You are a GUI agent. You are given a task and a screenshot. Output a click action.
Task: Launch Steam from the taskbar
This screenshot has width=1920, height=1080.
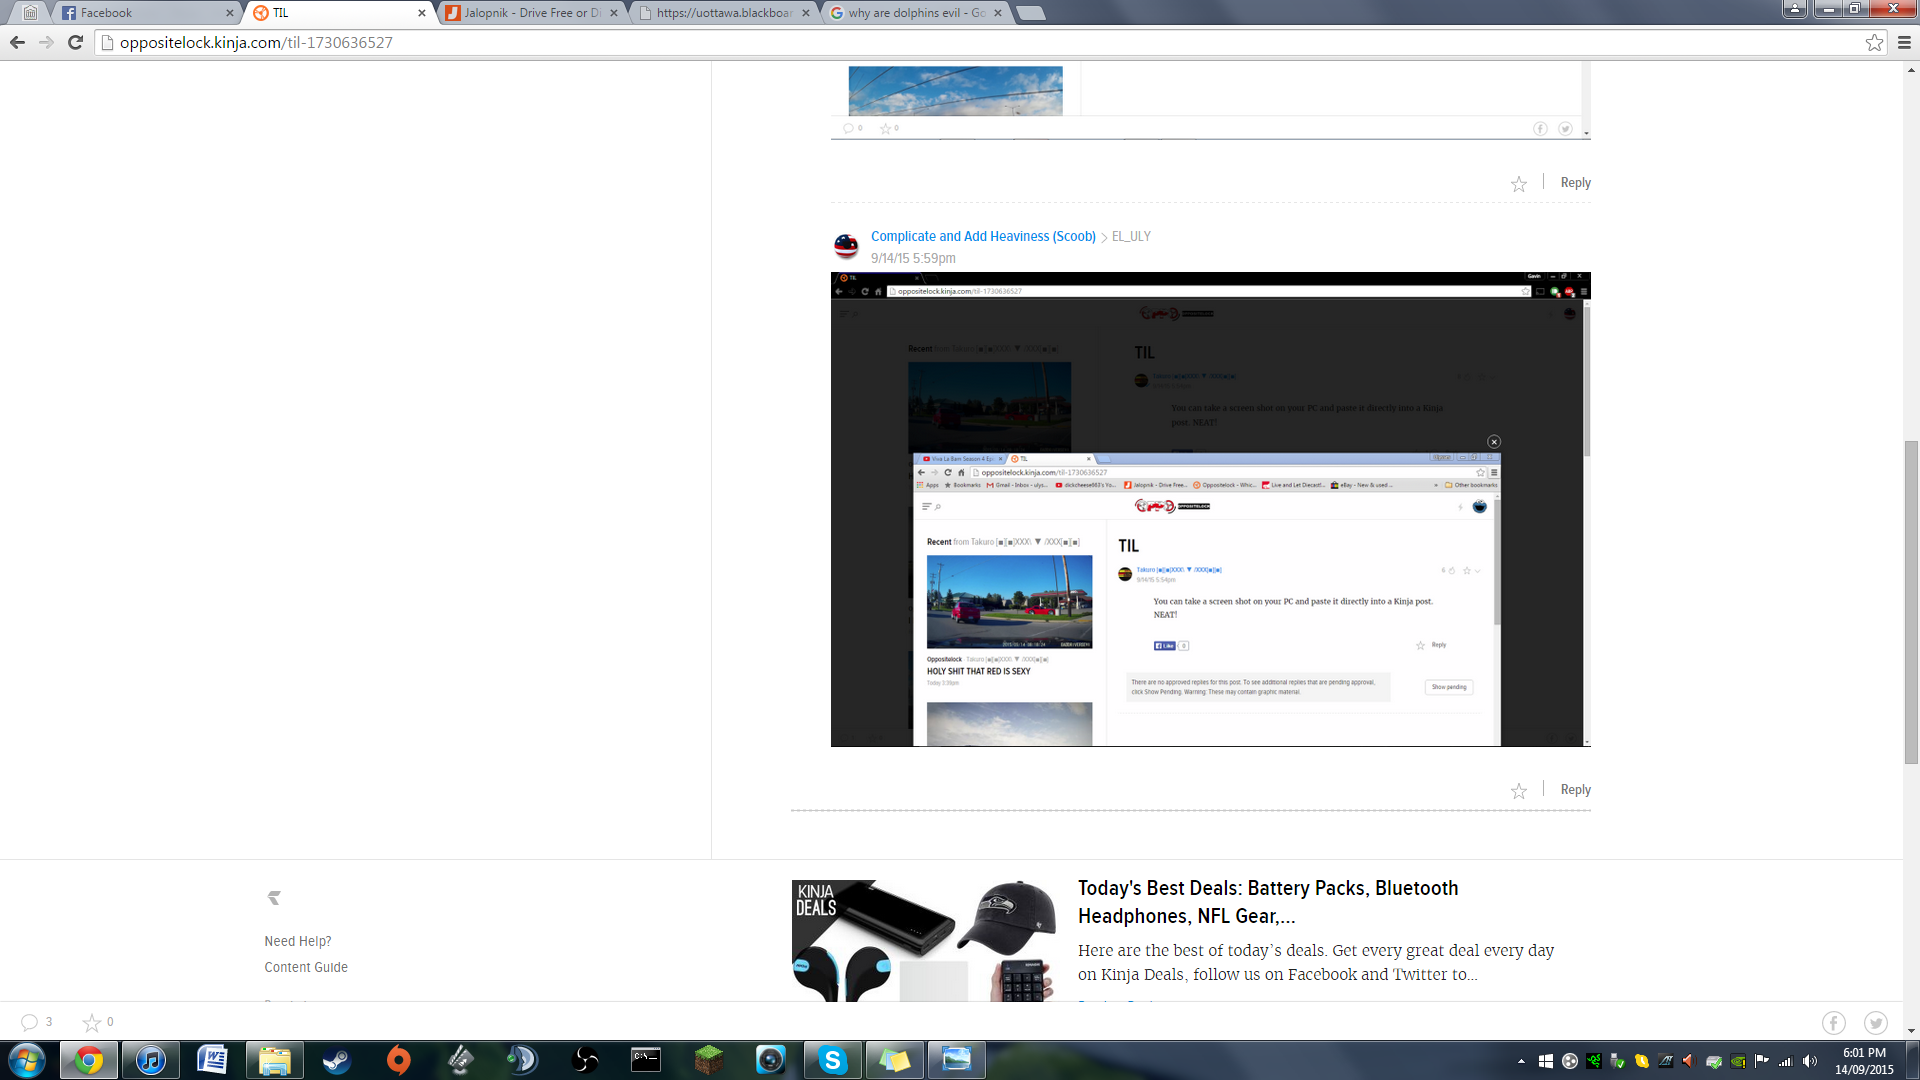336,1060
